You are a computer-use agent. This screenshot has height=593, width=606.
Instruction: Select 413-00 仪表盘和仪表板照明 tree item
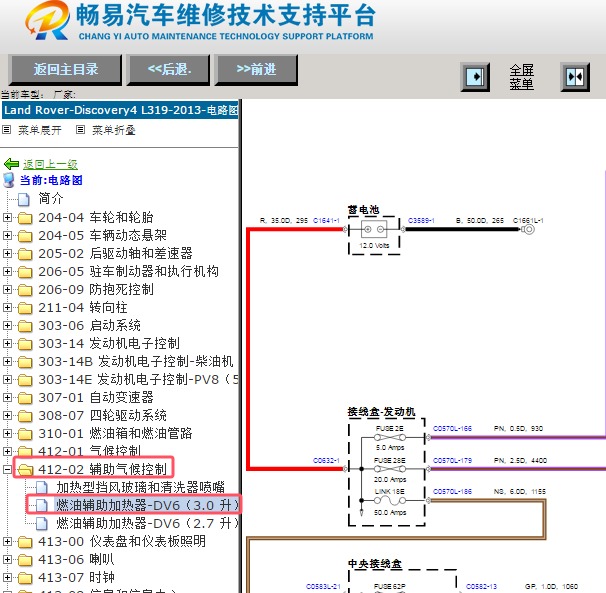[x=122, y=541]
